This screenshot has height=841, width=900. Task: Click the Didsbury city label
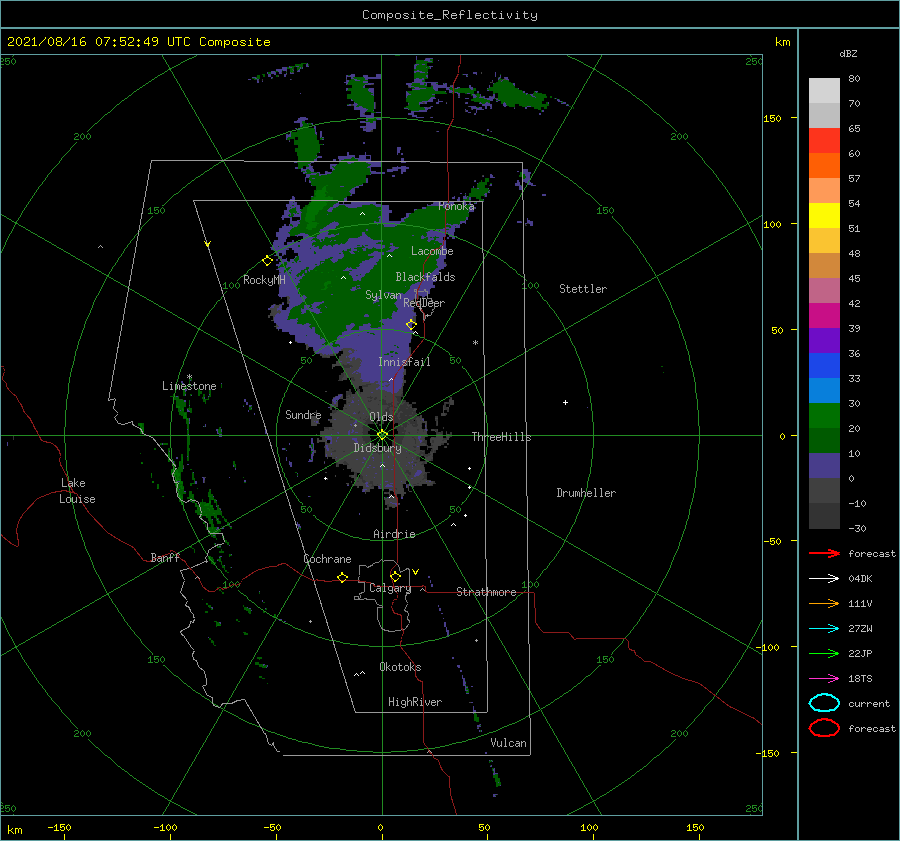pos(377,448)
